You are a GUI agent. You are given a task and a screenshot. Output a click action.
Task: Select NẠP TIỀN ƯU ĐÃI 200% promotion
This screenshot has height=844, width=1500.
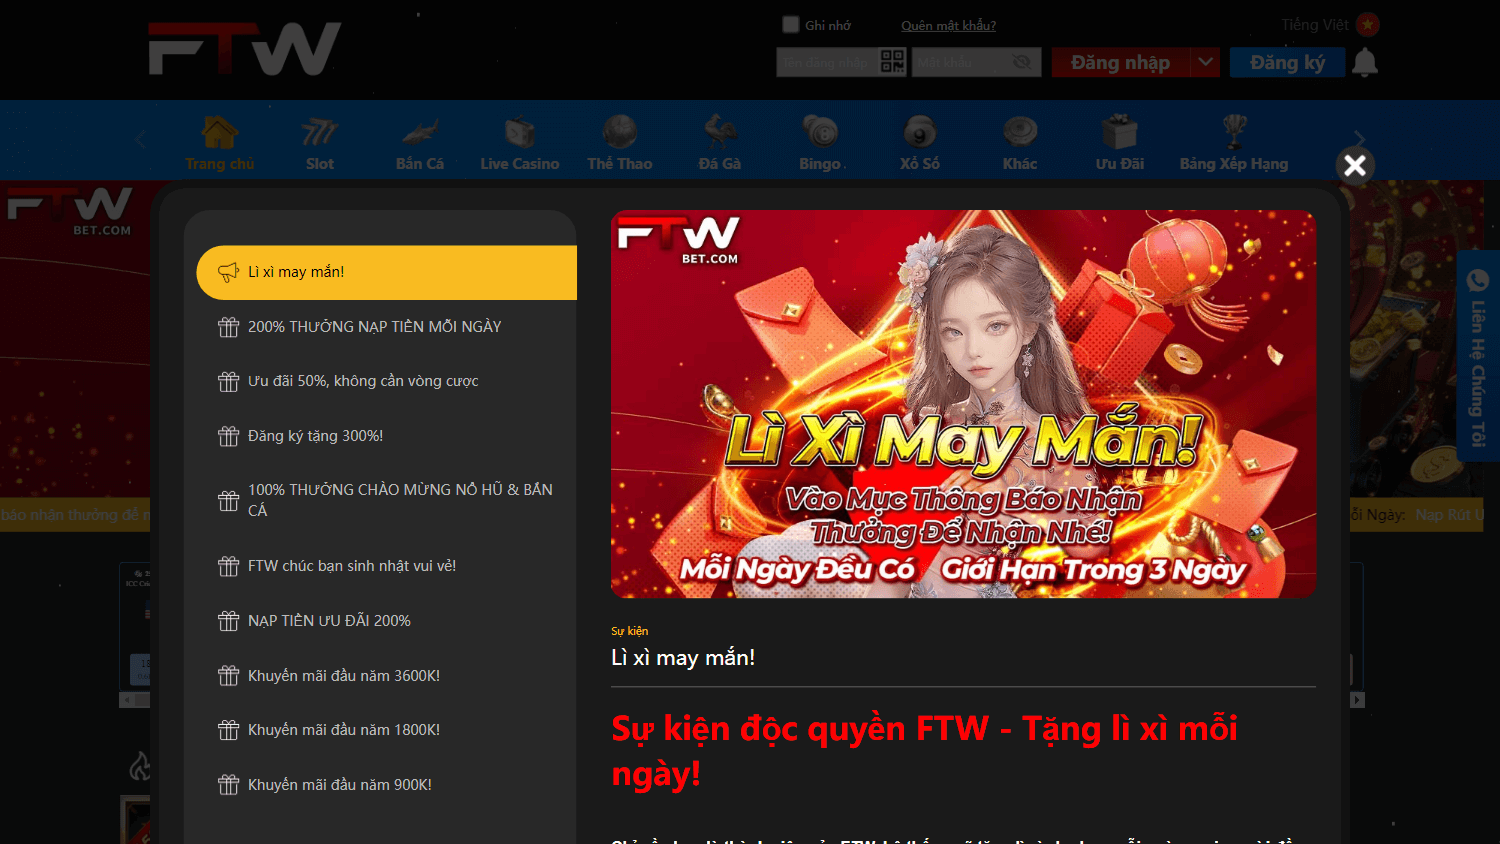(x=387, y=621)
